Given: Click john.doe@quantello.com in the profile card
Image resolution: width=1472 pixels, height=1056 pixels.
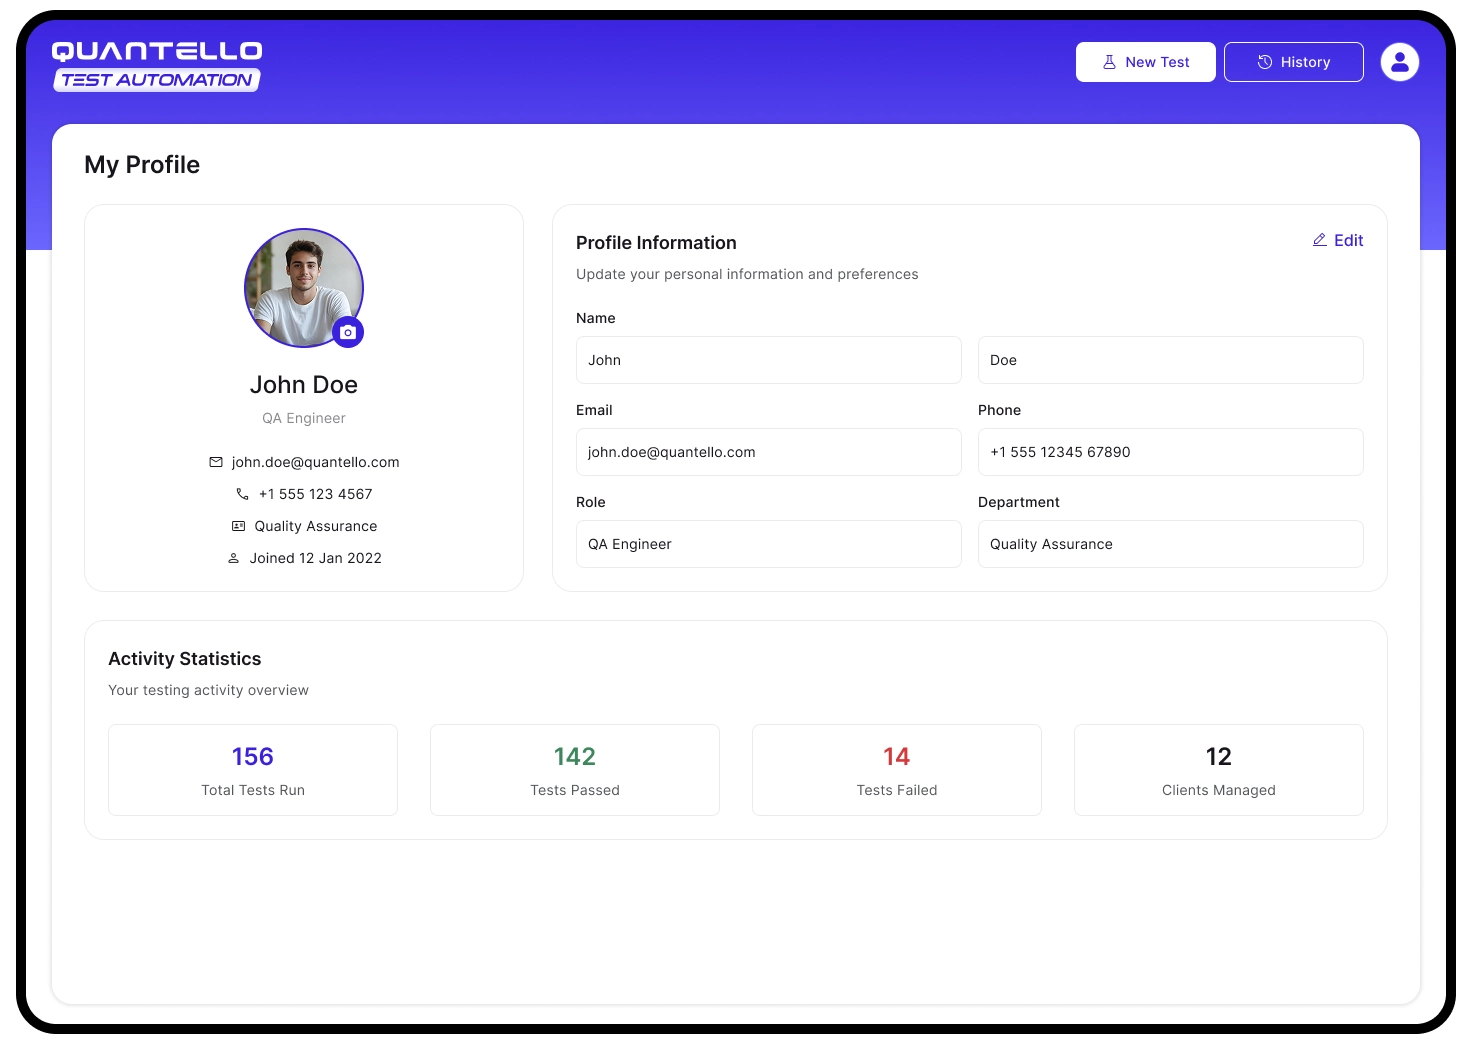Looking at the screenshot, I should (315, 462).
